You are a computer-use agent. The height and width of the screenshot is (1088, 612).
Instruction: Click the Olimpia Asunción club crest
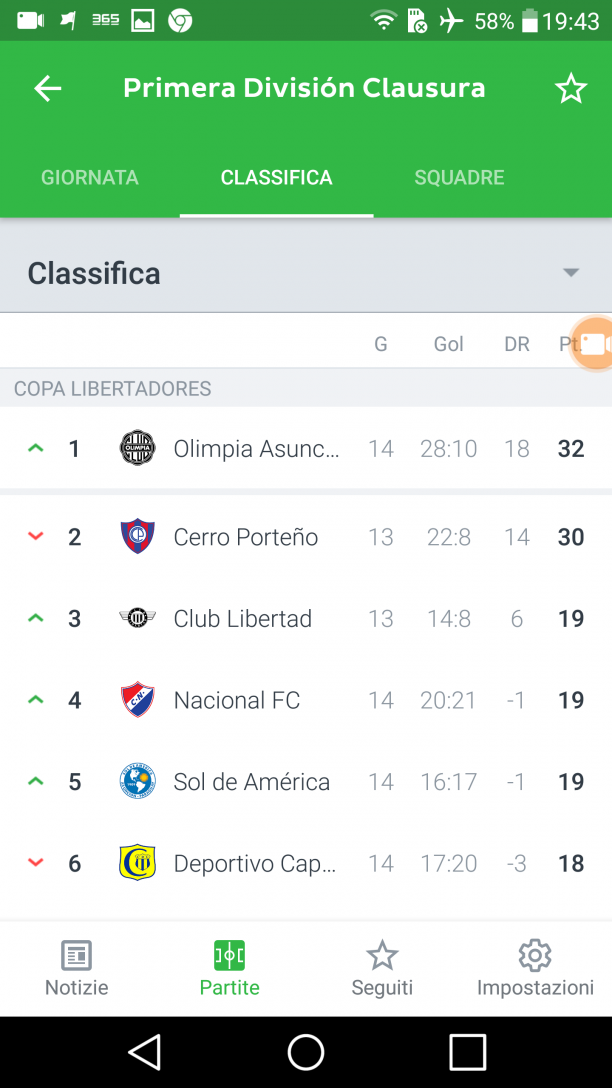point(137,448)
